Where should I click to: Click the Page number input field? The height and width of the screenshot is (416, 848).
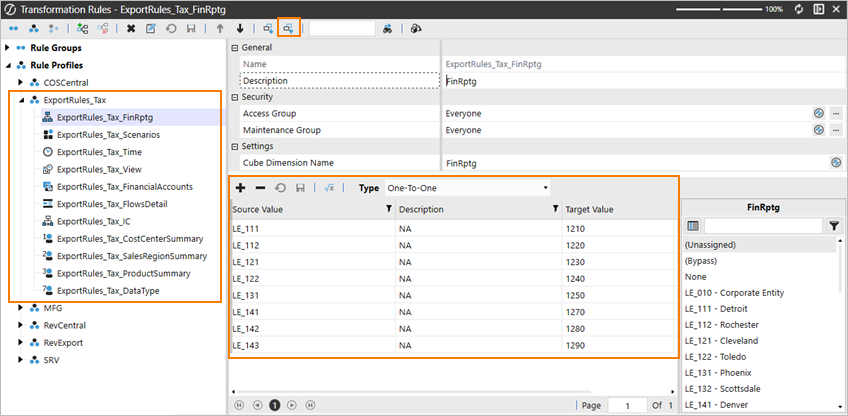click(628, 405)
